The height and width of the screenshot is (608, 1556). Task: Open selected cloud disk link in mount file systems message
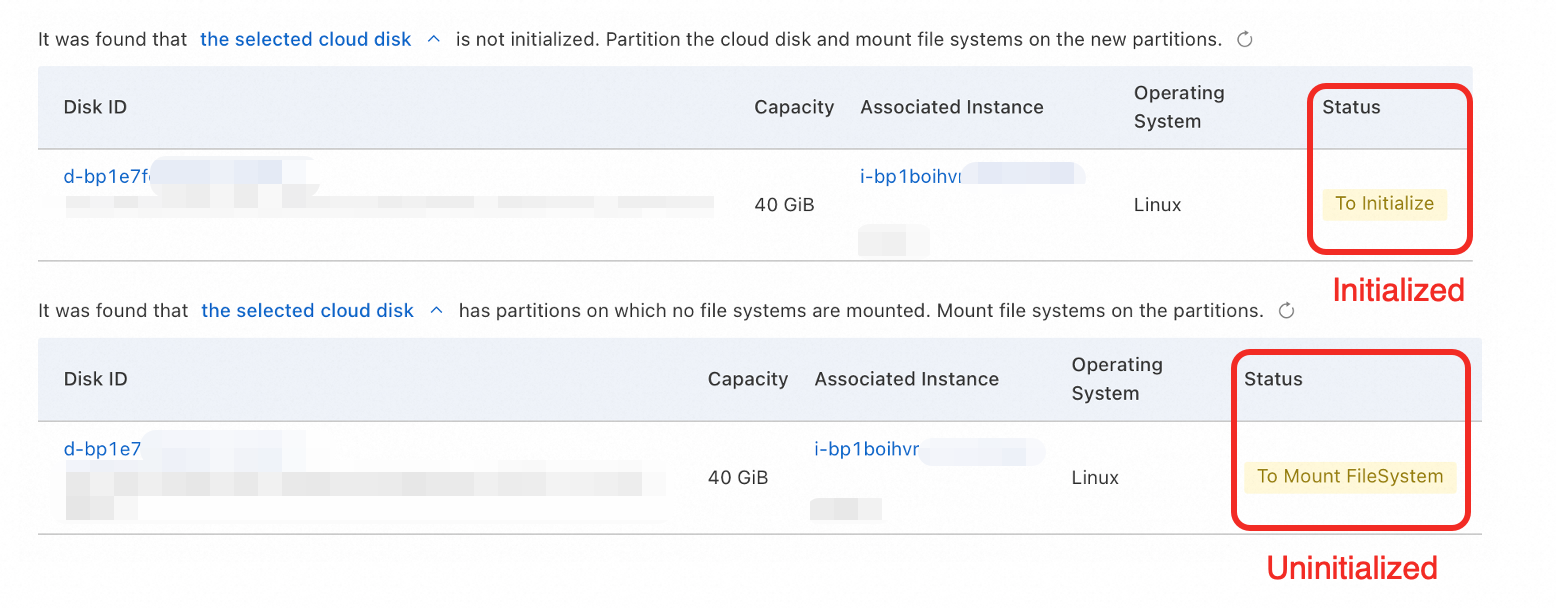[x=307, y=311]
